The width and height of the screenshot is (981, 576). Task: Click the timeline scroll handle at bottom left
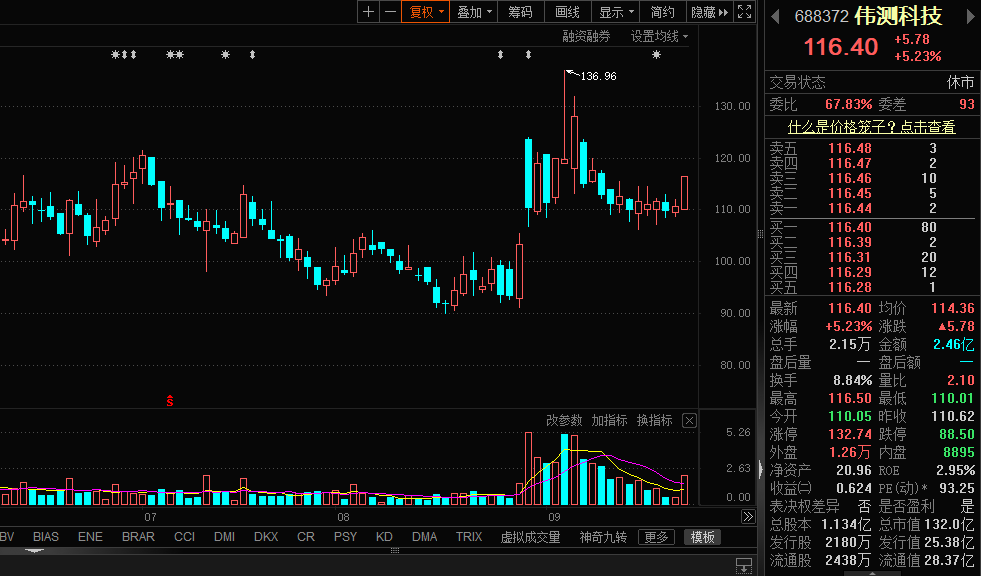point(34,551)
